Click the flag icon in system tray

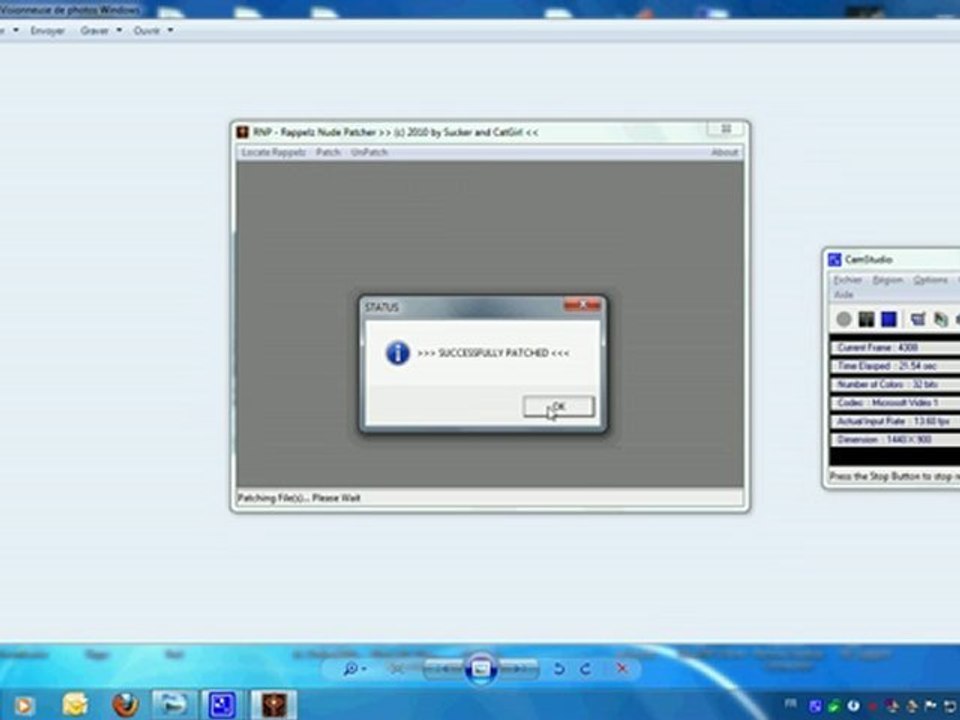coord(930,706)
